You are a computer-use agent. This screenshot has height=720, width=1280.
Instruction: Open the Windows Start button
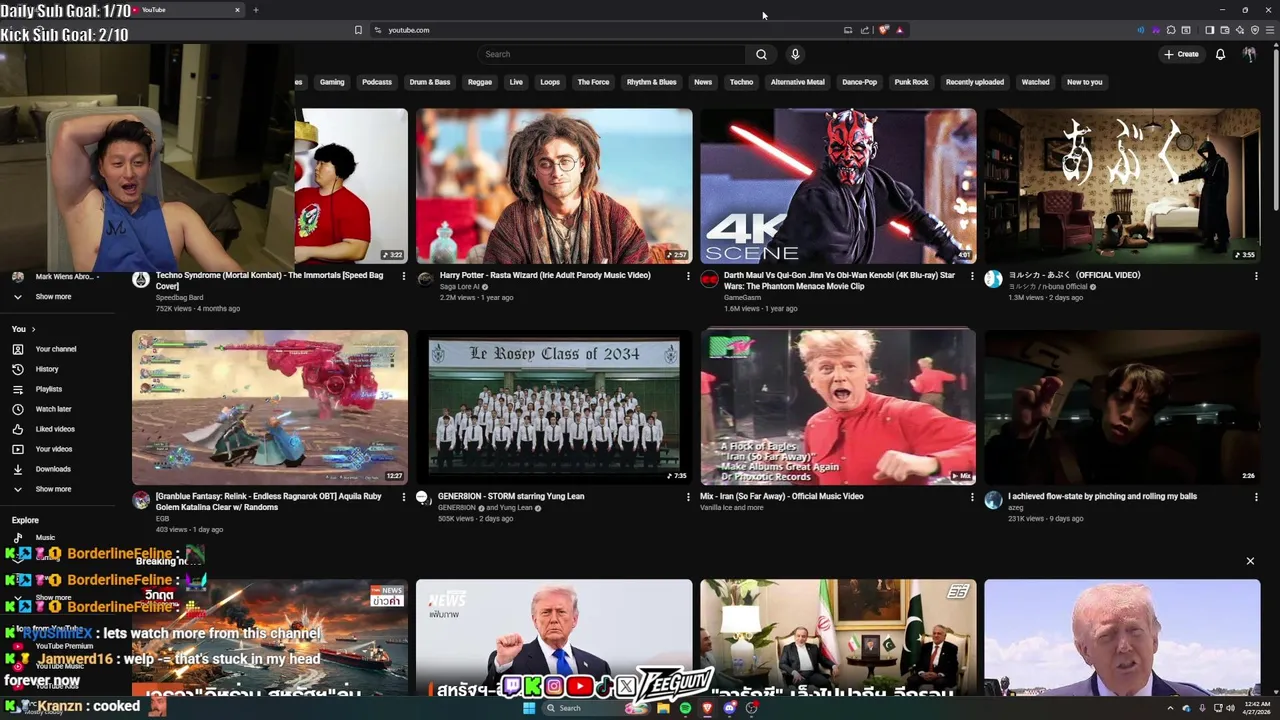(x=529, y=708)
